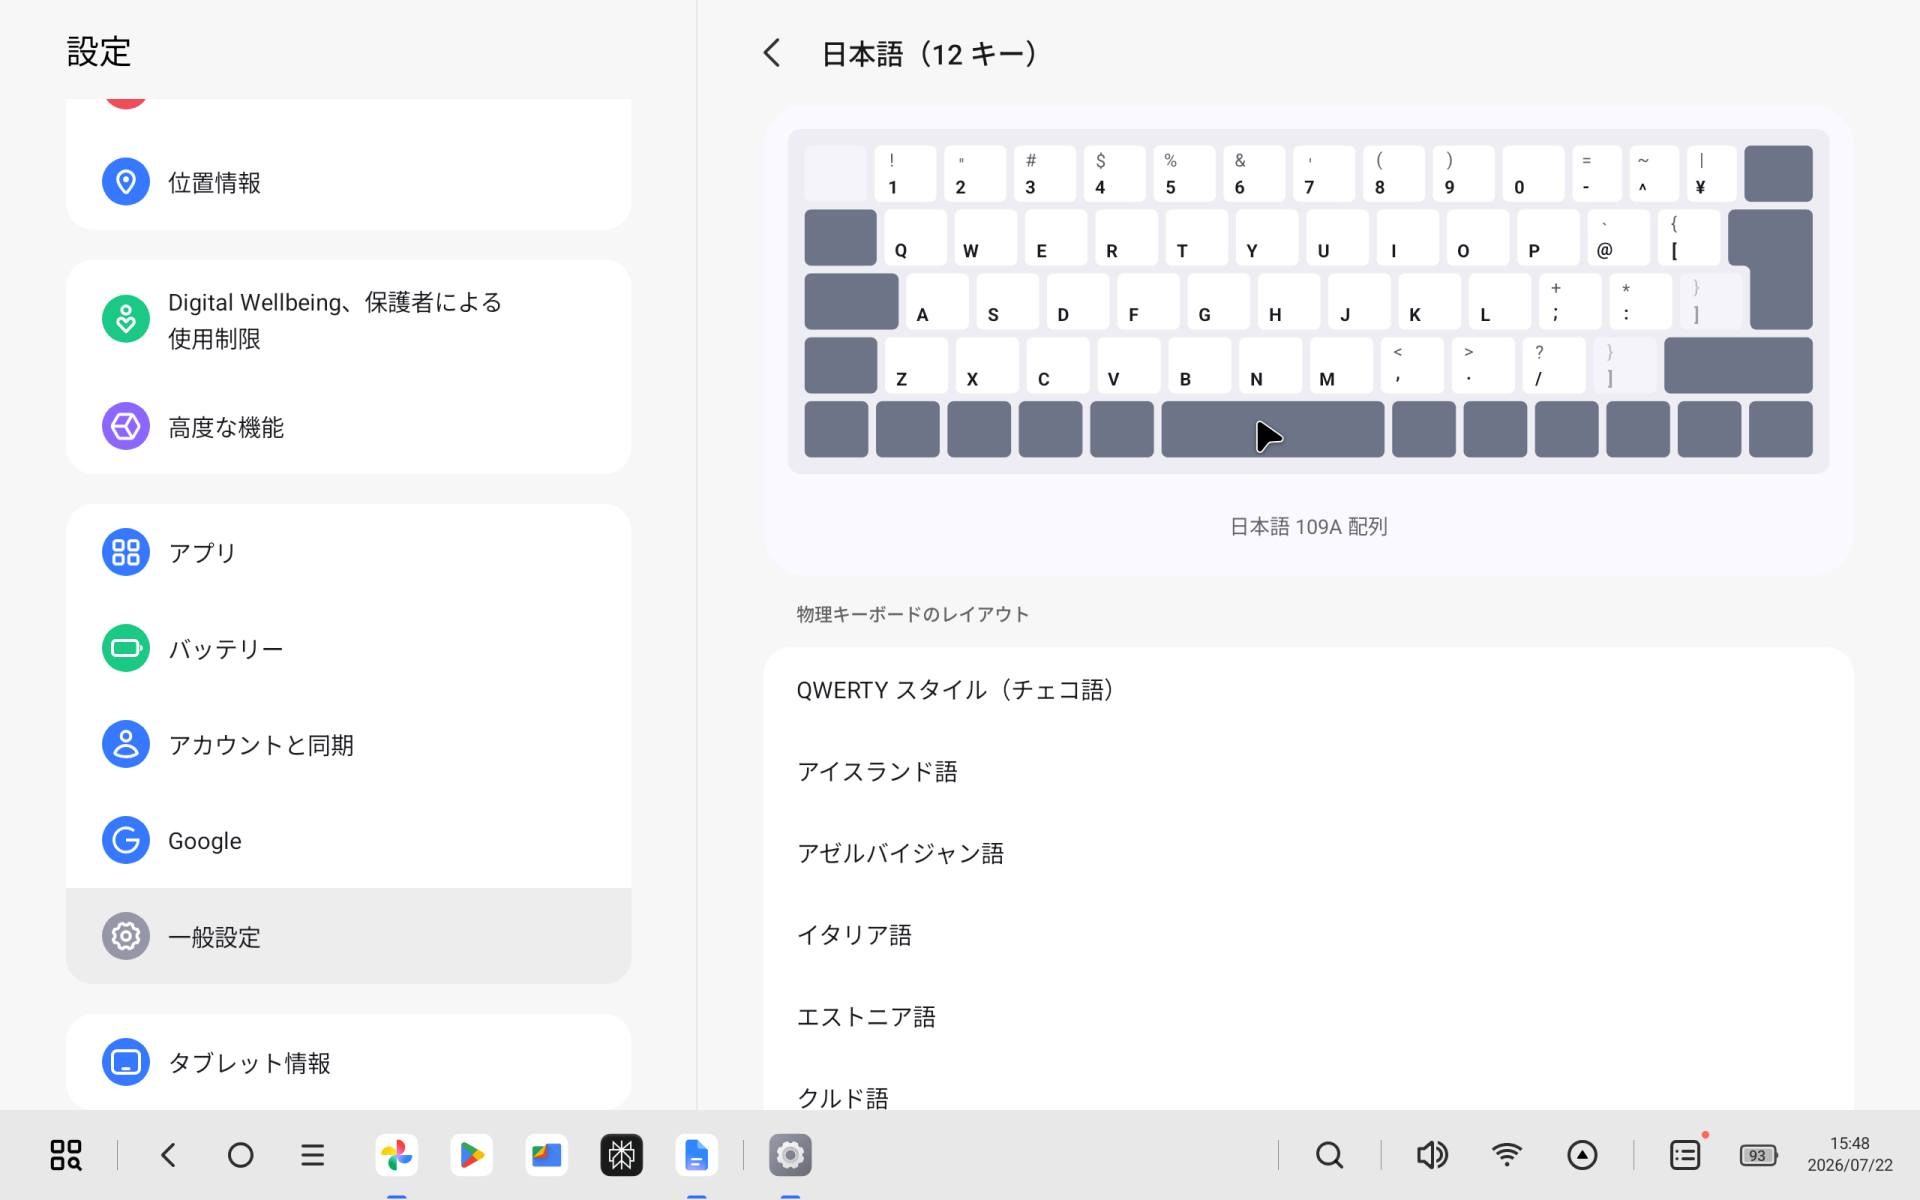Switch to the Settings app in taskbar
The width and height of the screenshot is (1920, 1200).
pyautogui.click(x=790, y=1155)
